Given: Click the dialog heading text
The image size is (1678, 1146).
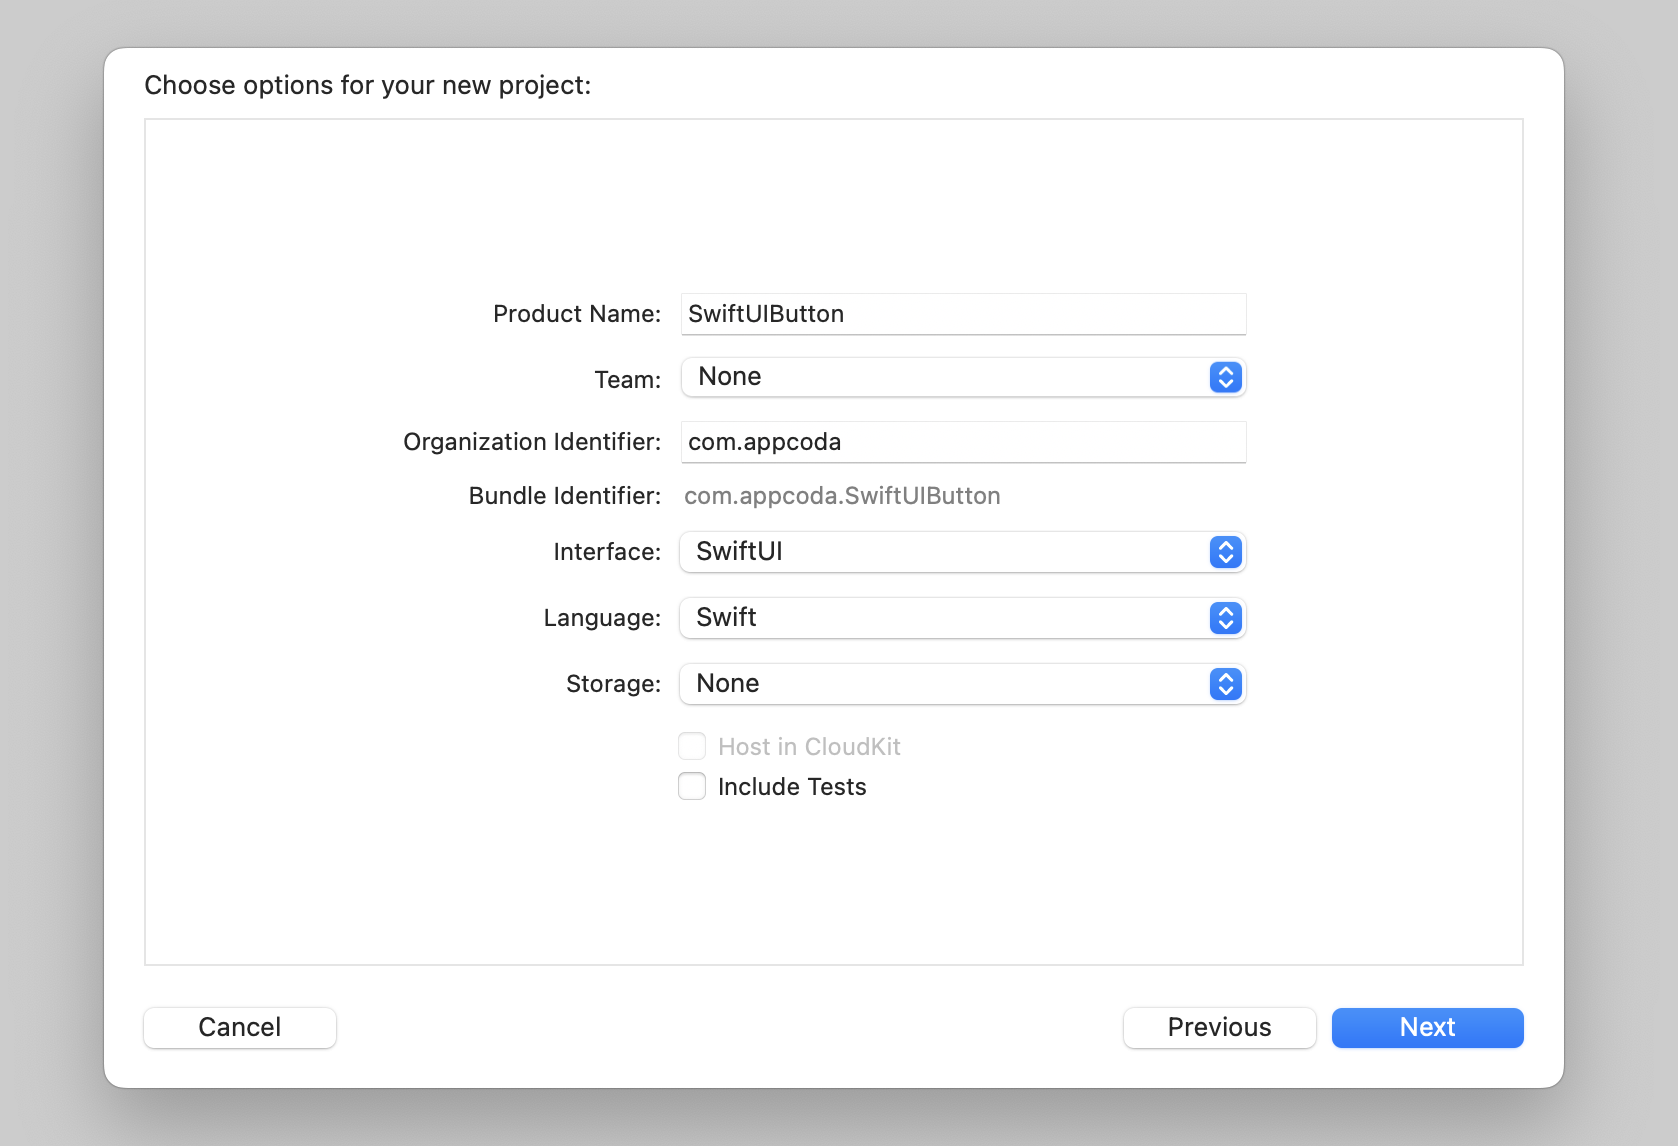Looking at the screenshot, I should (x=368, y=85).
